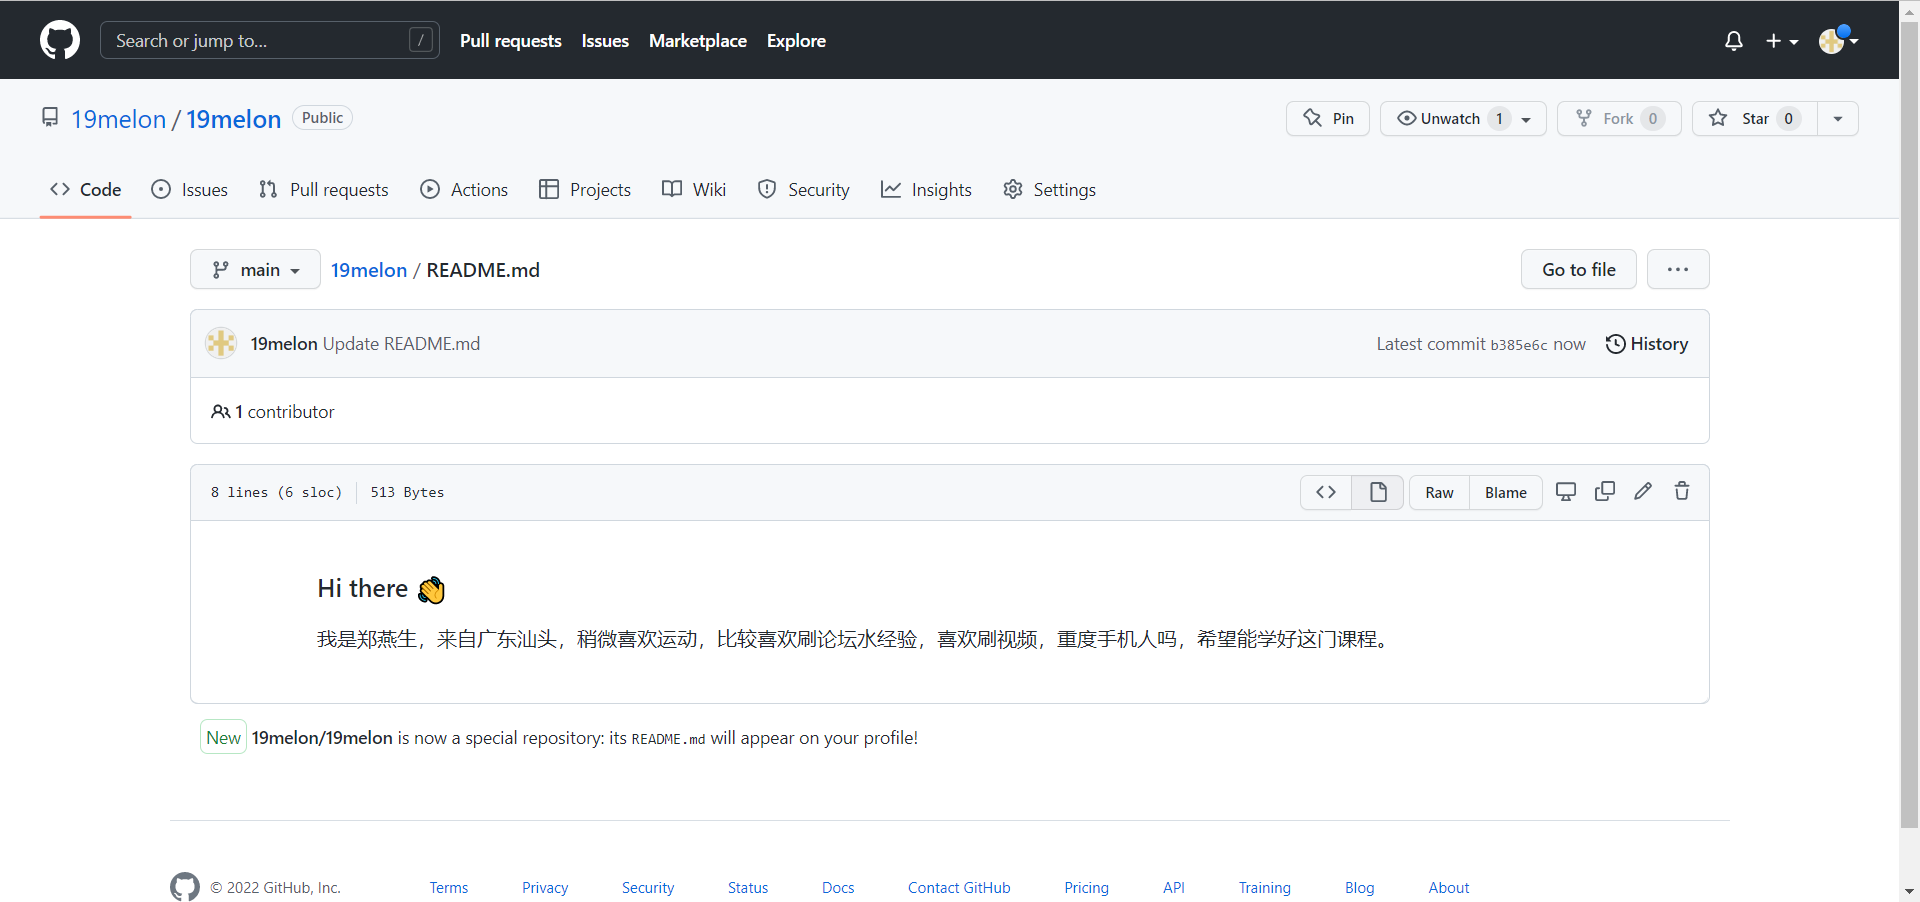Switch to the Actions tab
This screenshot has height=902, width=1920.
(x=464, y=189)
